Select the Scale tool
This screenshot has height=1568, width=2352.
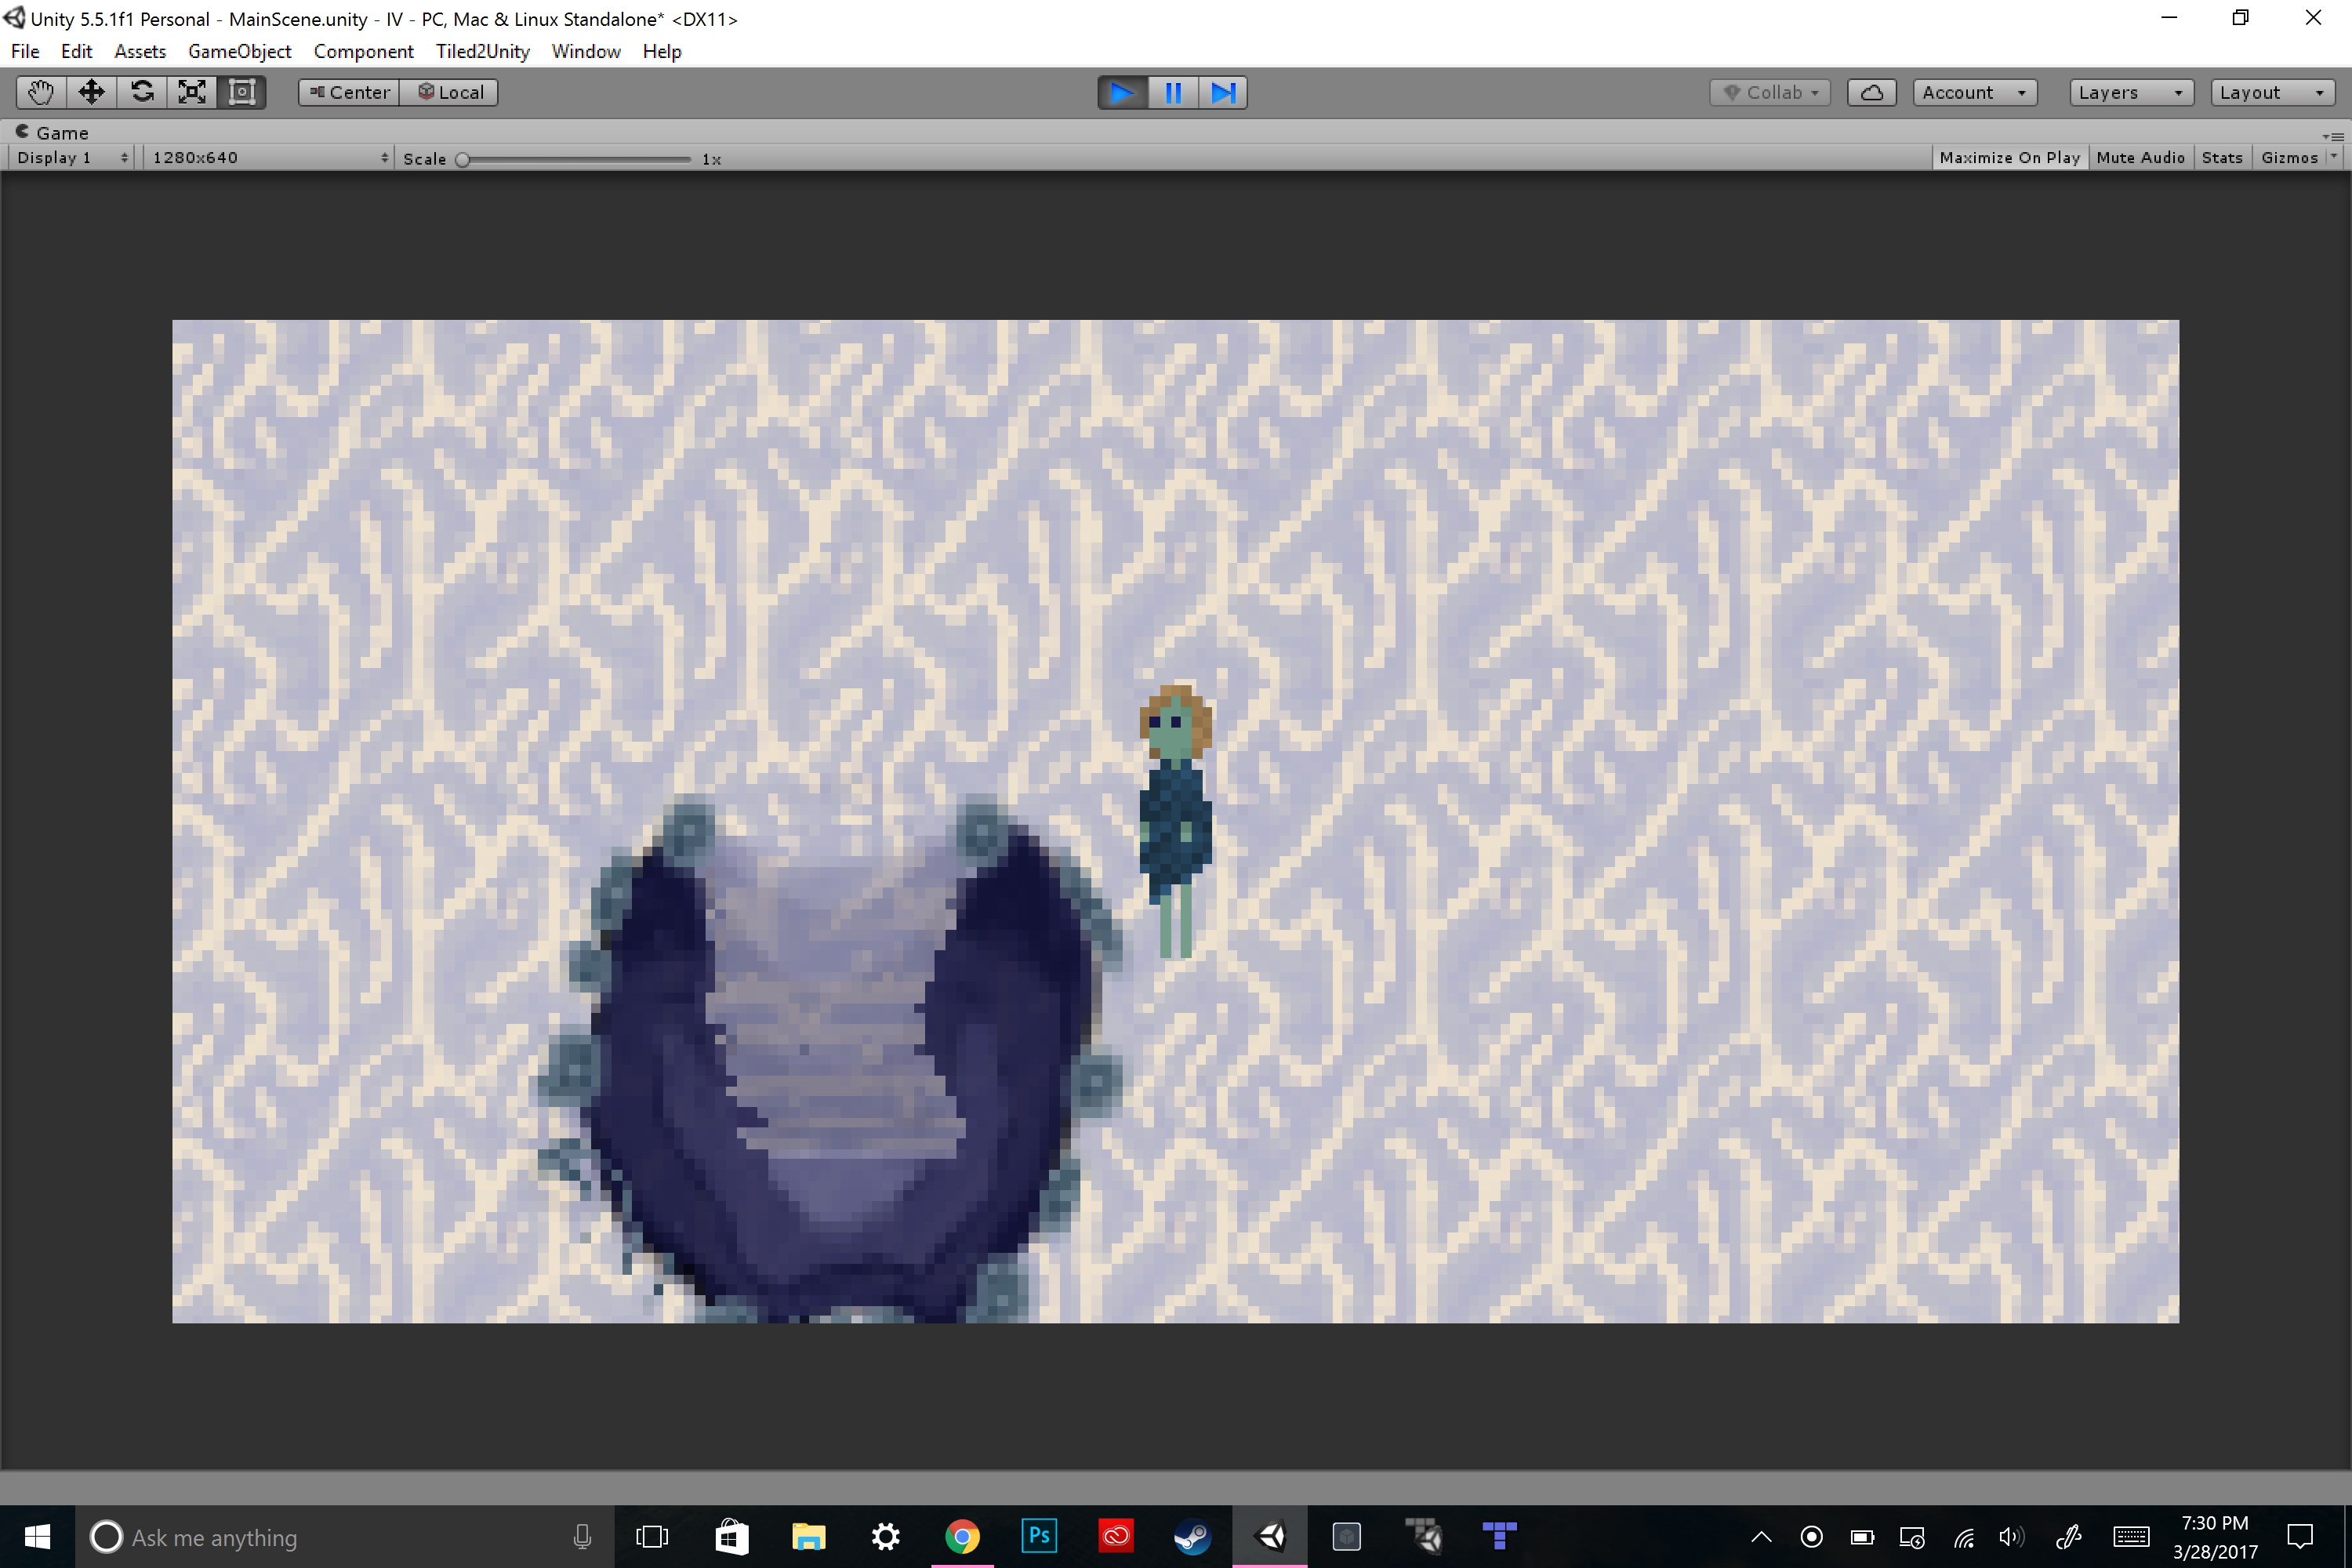pyautogui.click(x=192, y=92)
